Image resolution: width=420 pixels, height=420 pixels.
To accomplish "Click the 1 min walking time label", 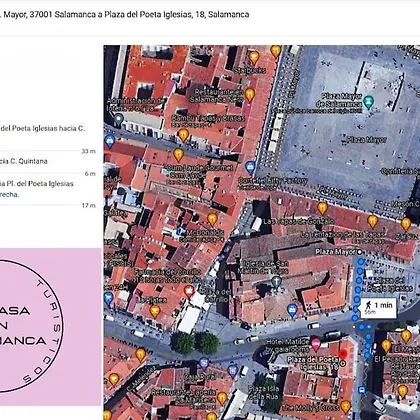I will pos(378,308).
